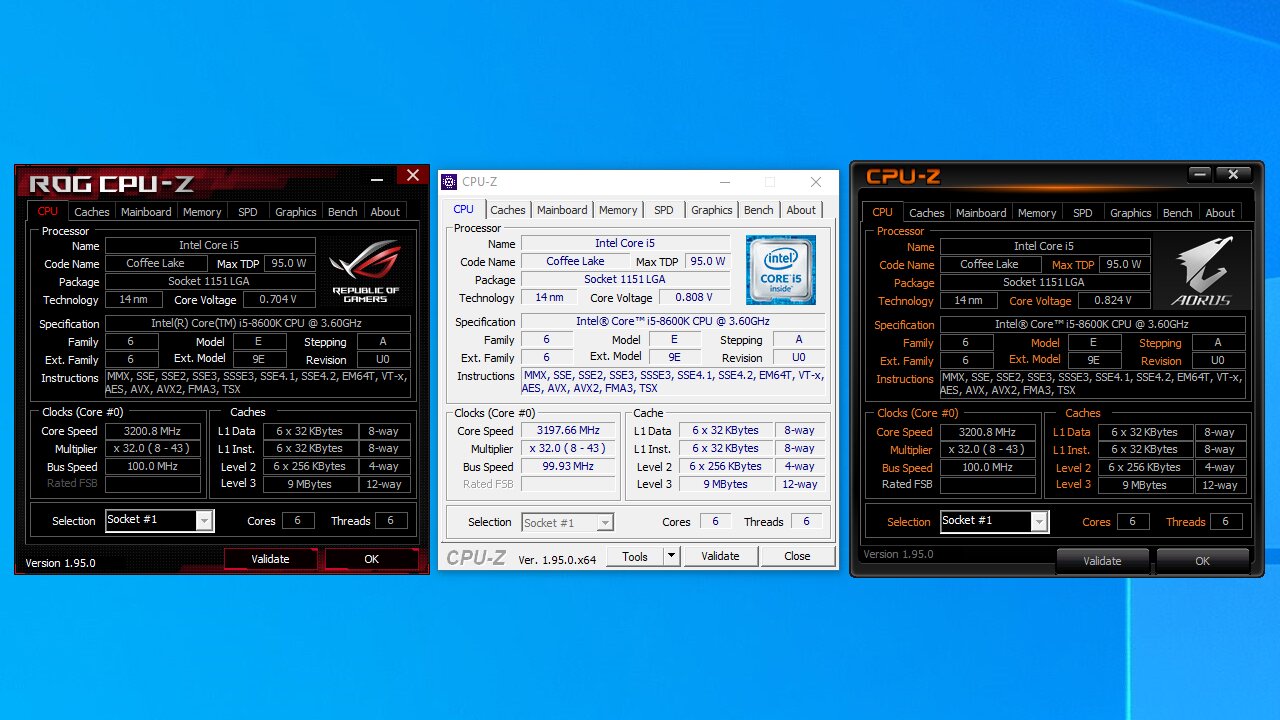Click Threads field in AORUS CPU-Z
Screen dimensions: 1280x720
[x=1226, y=522]
